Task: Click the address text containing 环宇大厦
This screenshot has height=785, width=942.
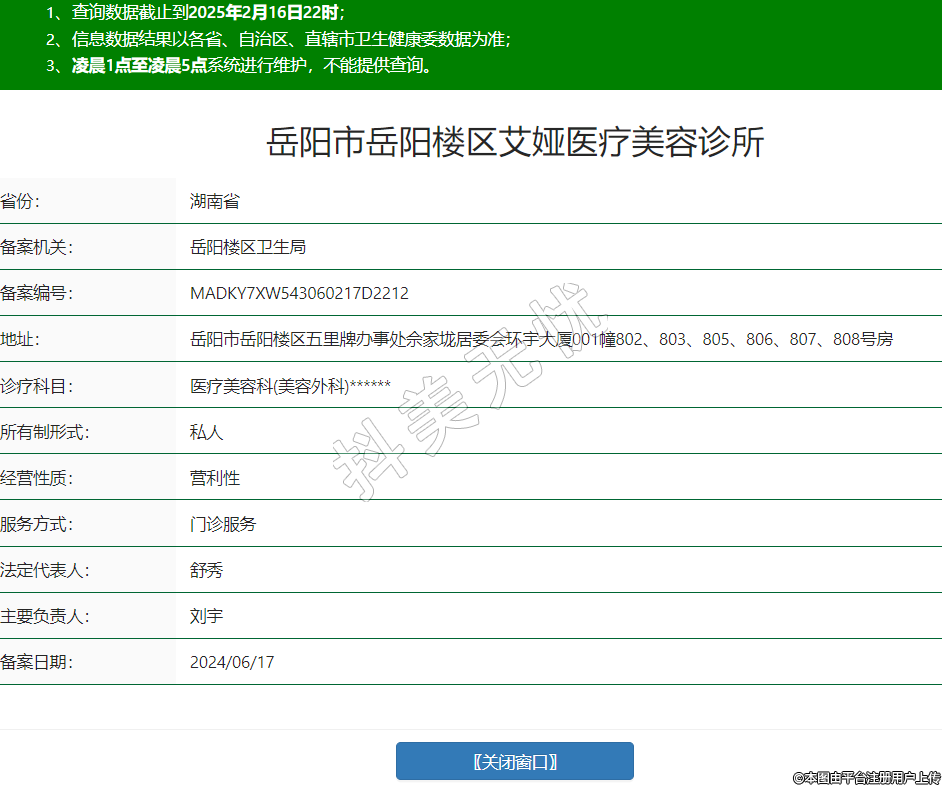Action: [x=540, y=339]
